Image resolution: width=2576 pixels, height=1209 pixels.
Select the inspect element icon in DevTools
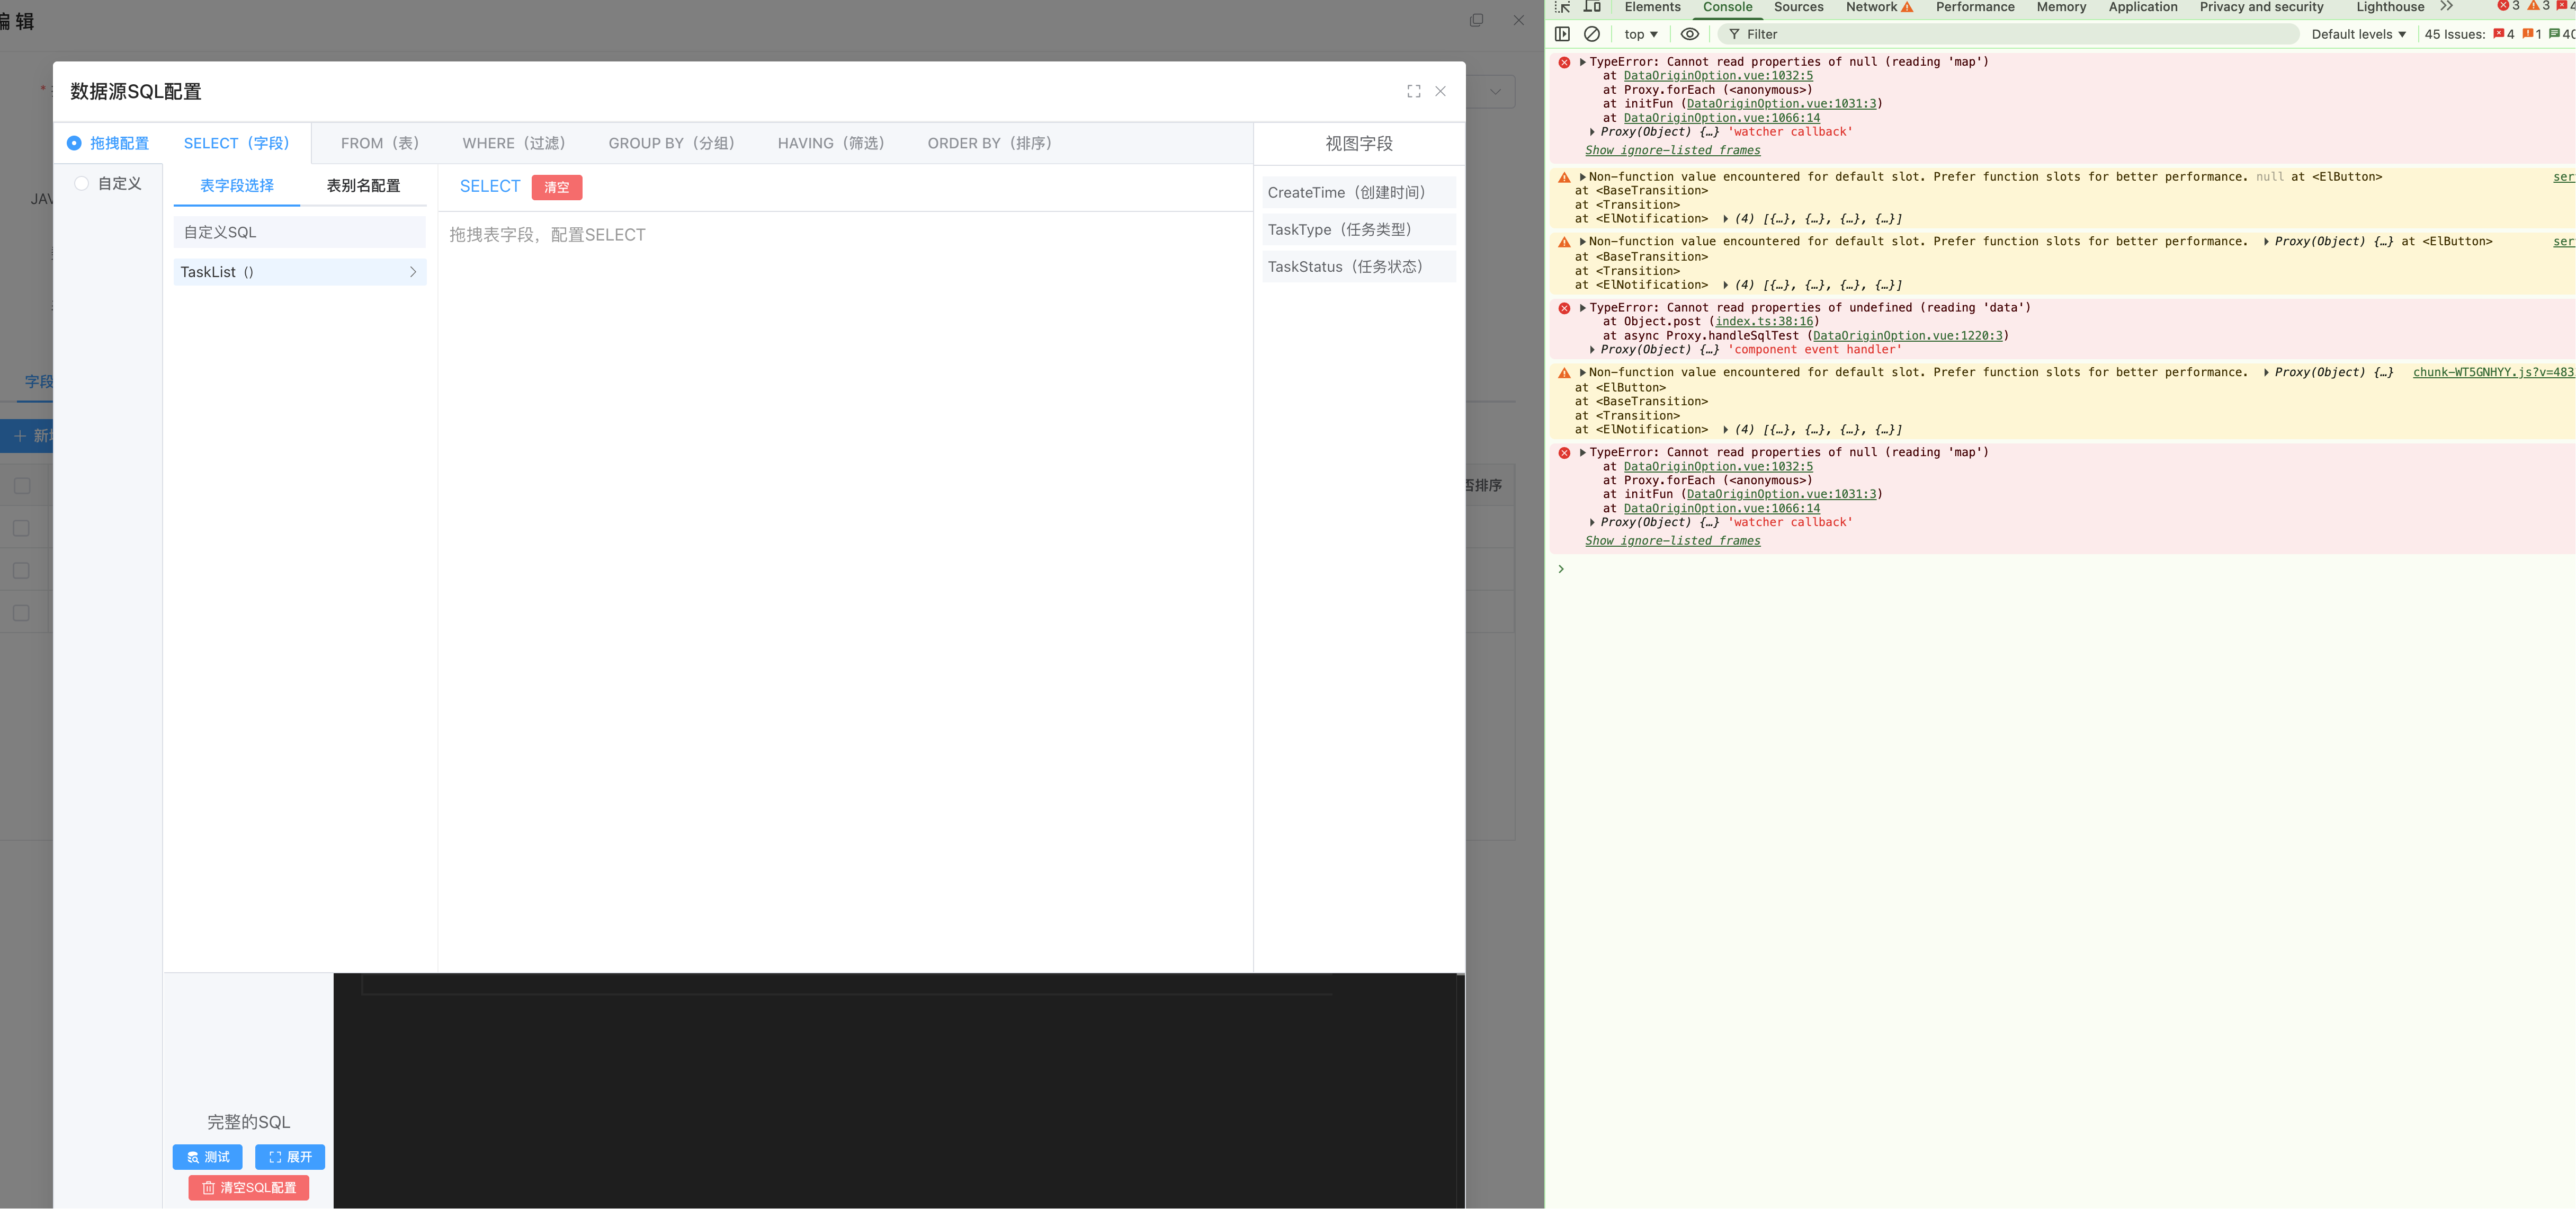click(x=1563, y=7)
